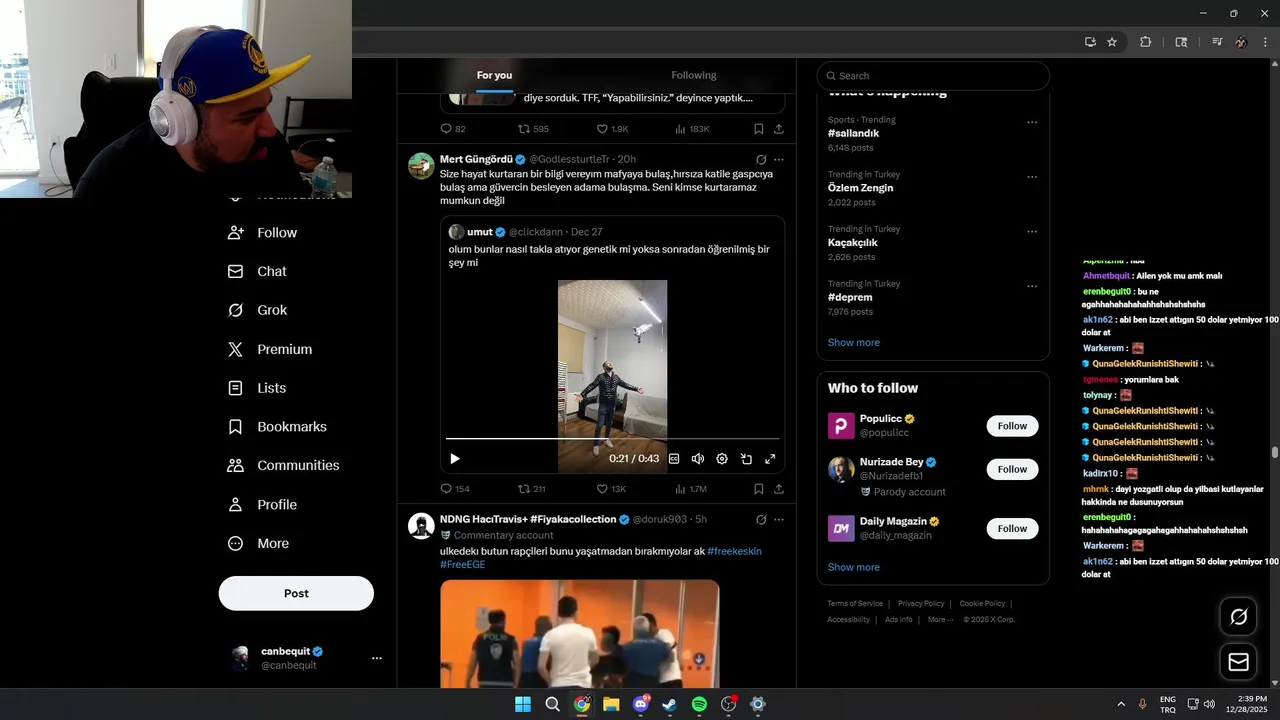1280x720 pixels.
Task: Open Spotify from the taskbar
Action: (699, 704)
